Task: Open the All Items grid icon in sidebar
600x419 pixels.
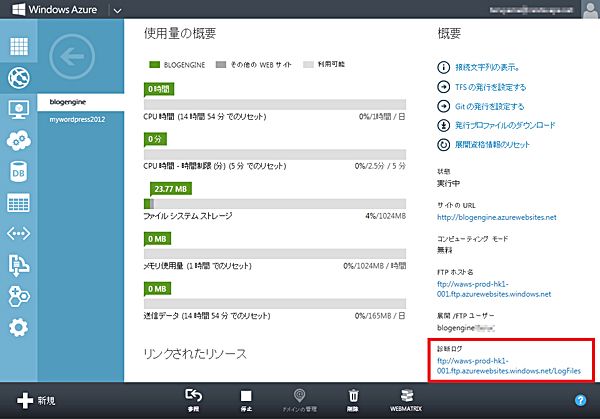Action: pos(19,47)
